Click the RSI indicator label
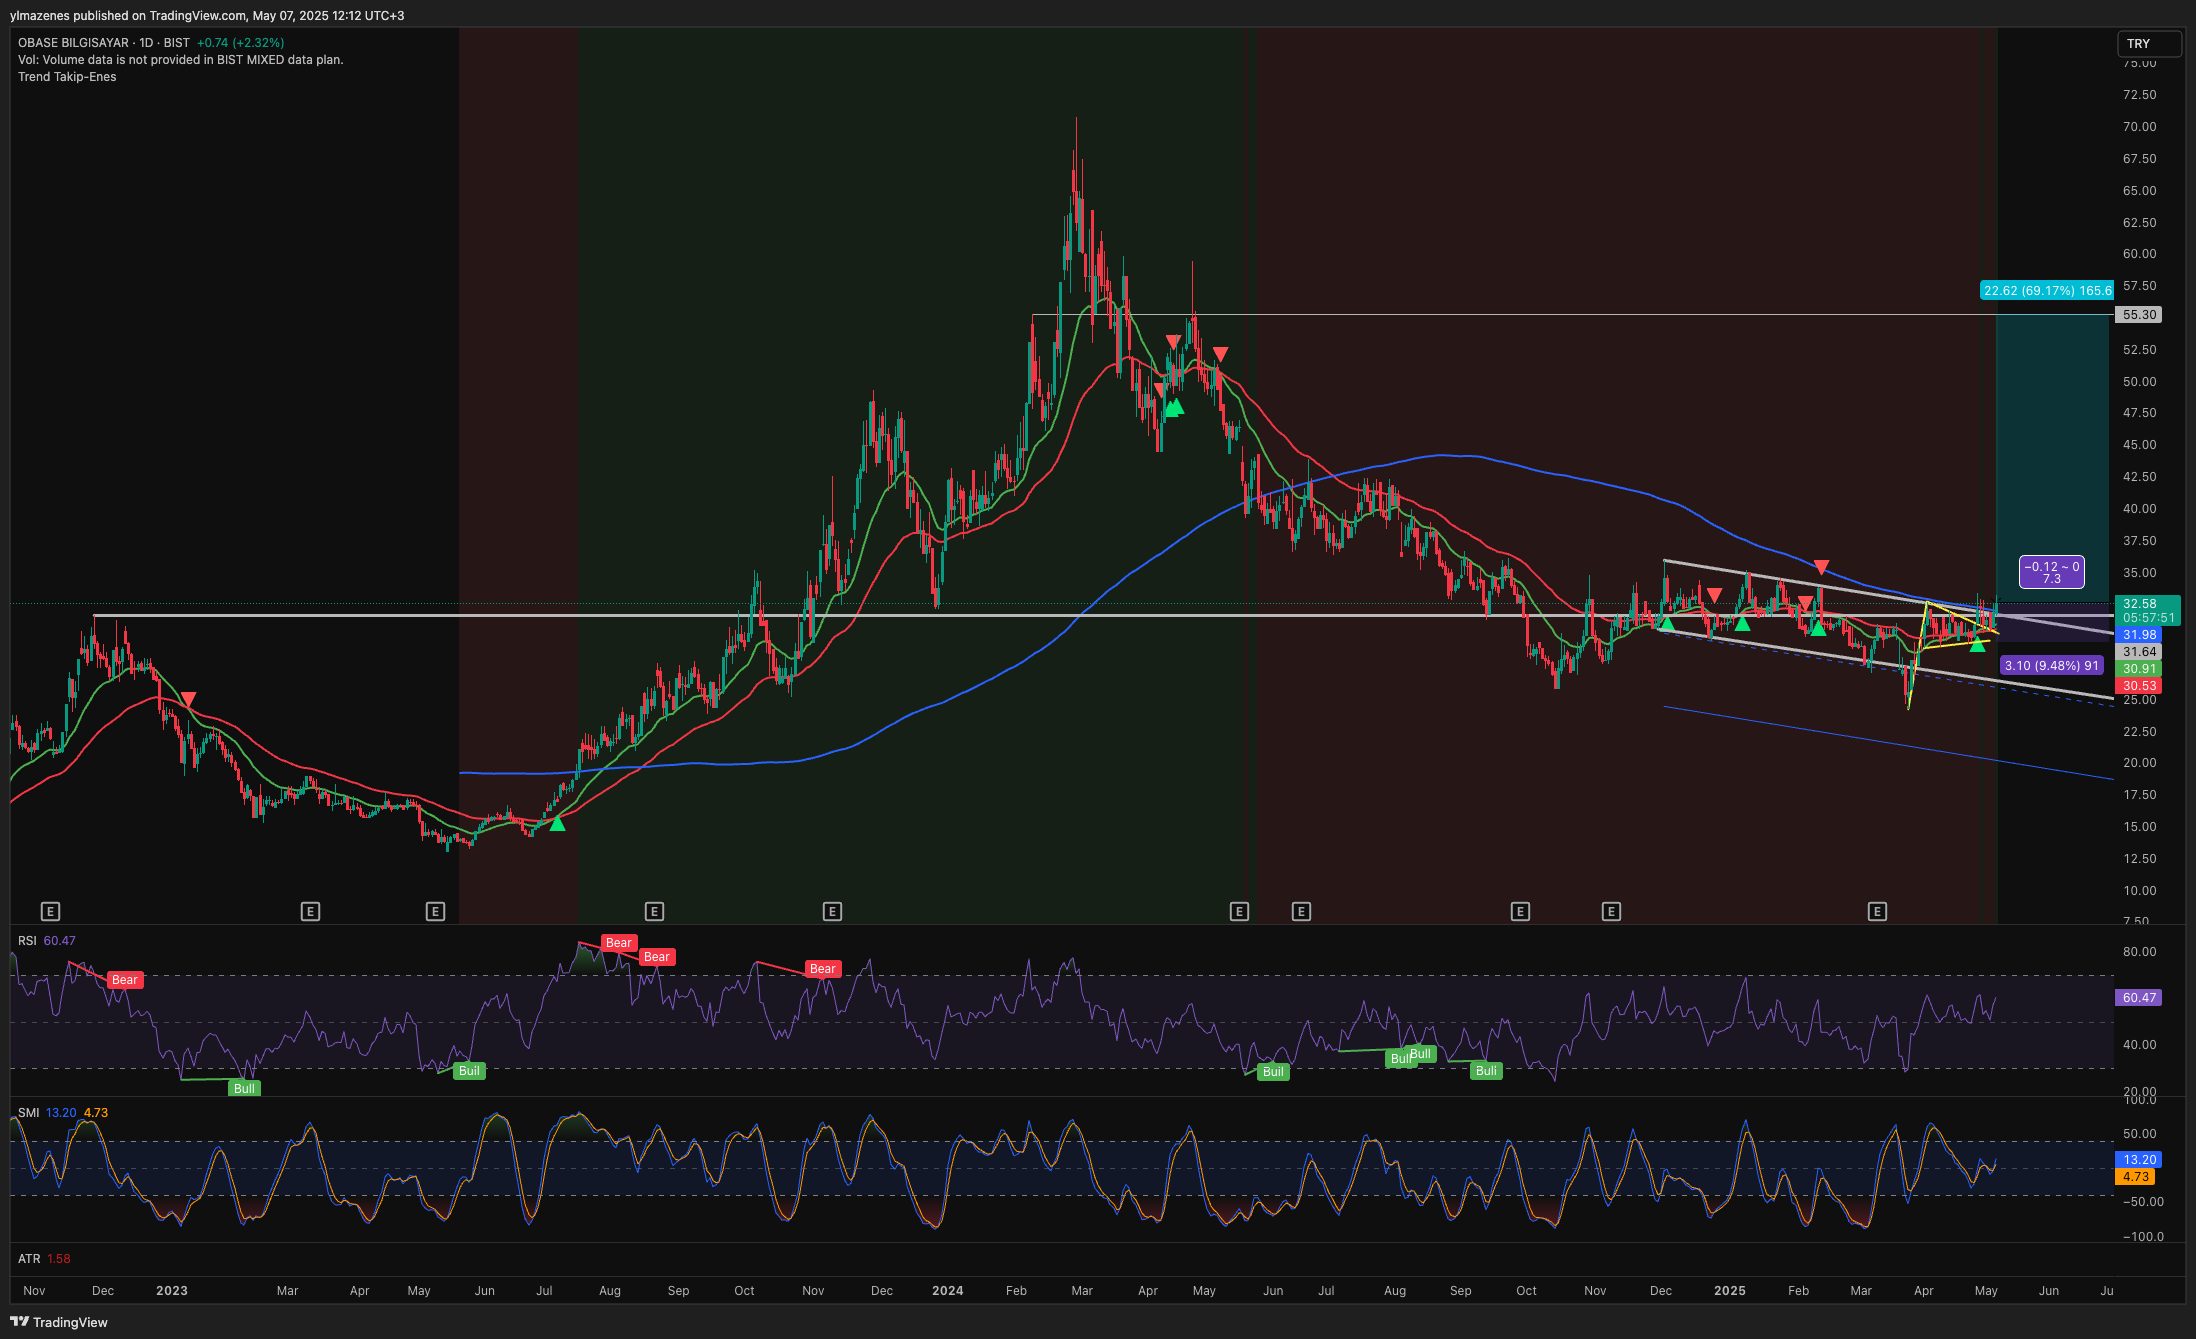This screenshot has height=1339, width=2196. 27,941
